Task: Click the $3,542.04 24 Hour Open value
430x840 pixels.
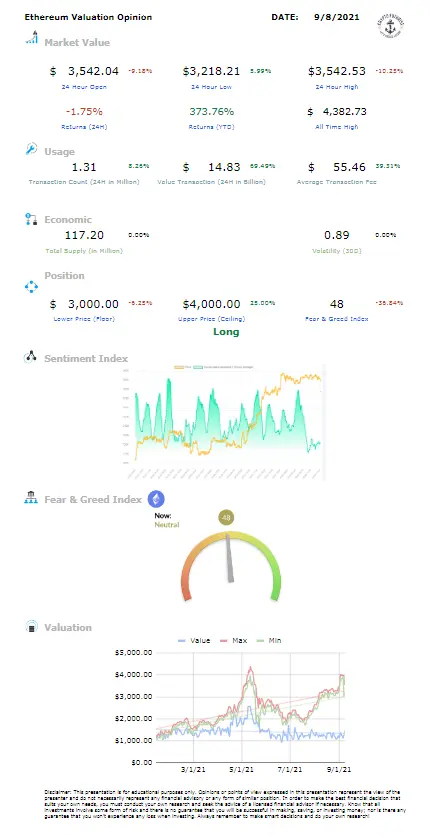Action: [x=84, y=71]
